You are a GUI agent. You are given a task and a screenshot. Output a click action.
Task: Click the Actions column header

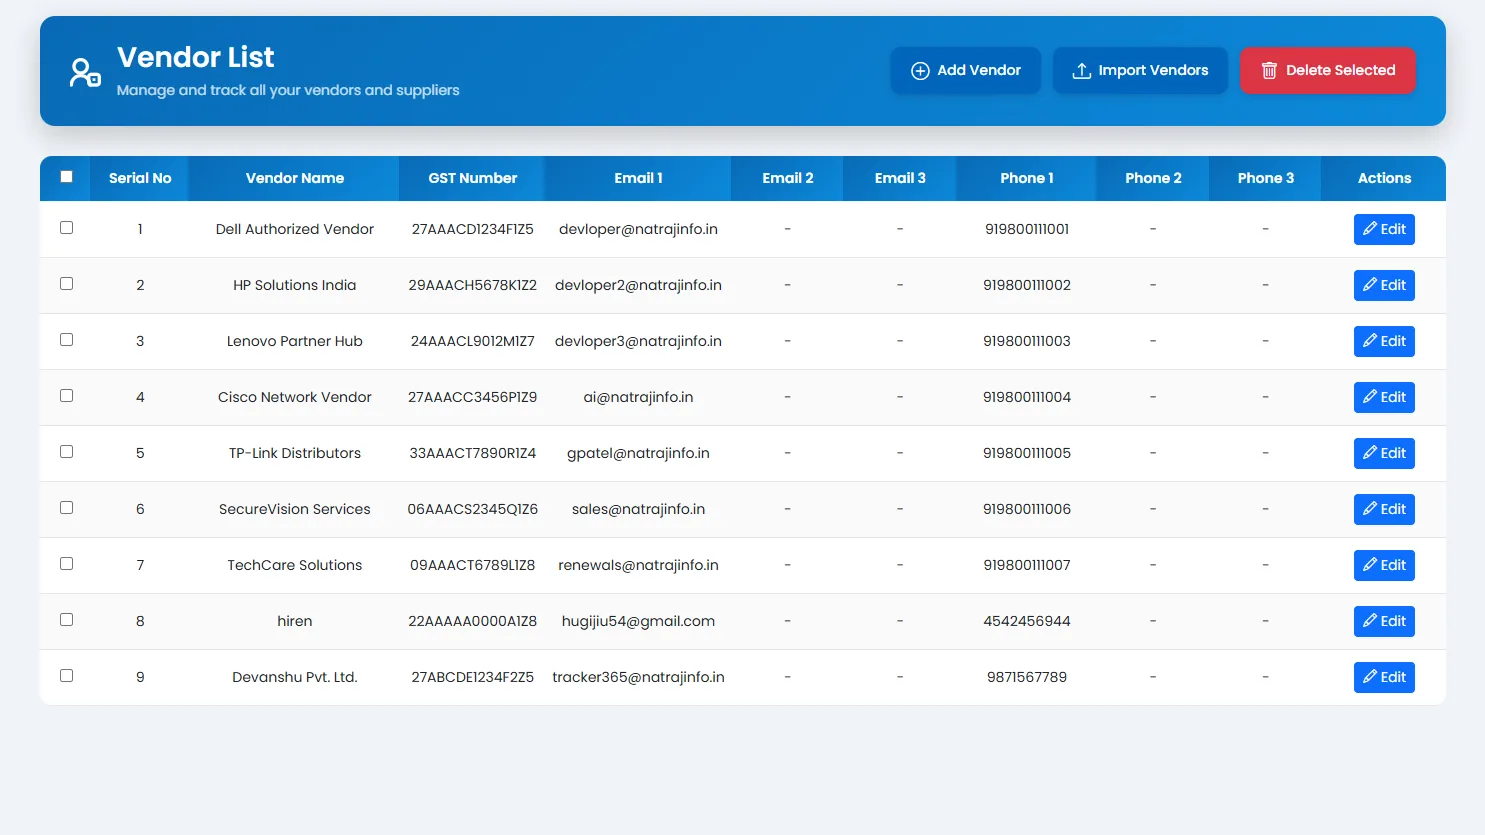click(x=1384, y=178)
